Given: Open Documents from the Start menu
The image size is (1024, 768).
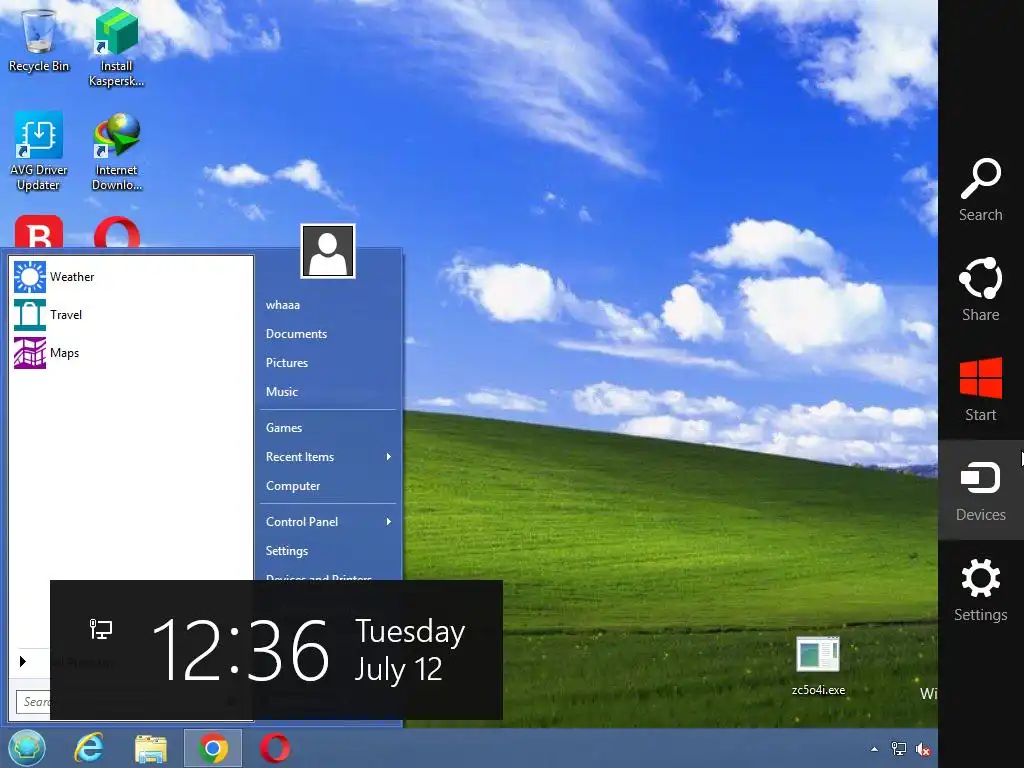Looking at the screenshot, I should pos(296,334).
